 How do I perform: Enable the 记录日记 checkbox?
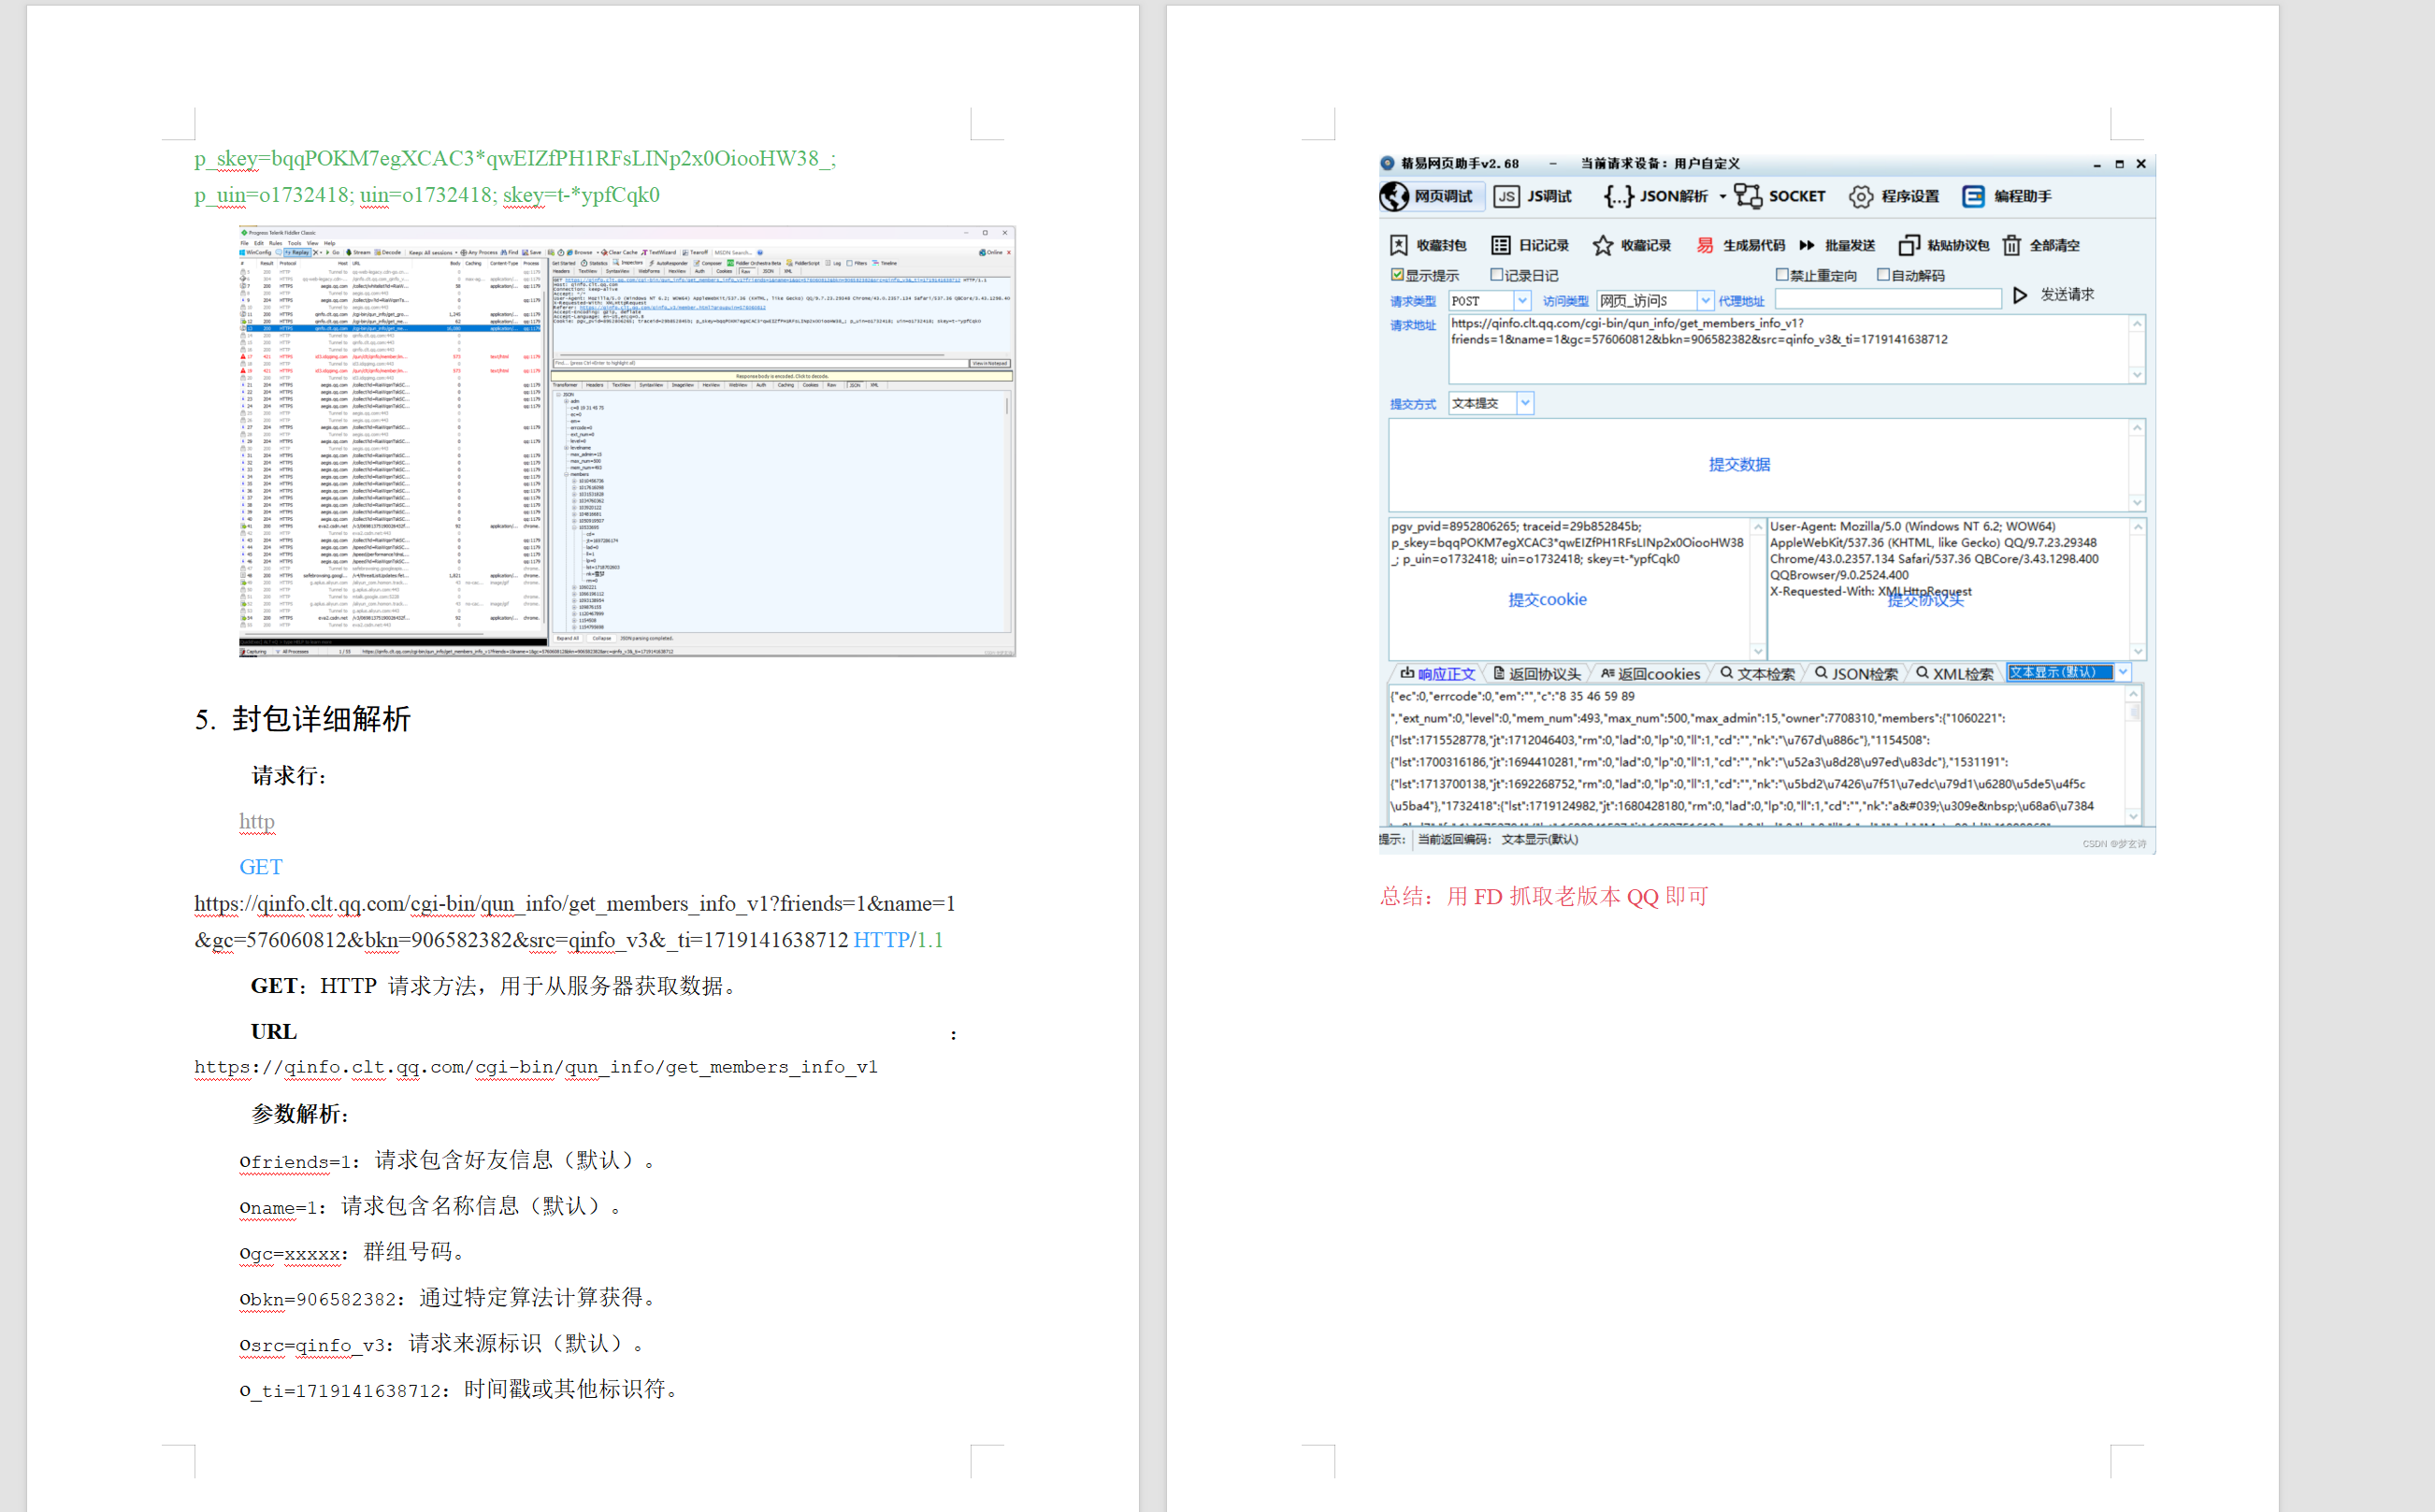click(x=1497, y=275)
